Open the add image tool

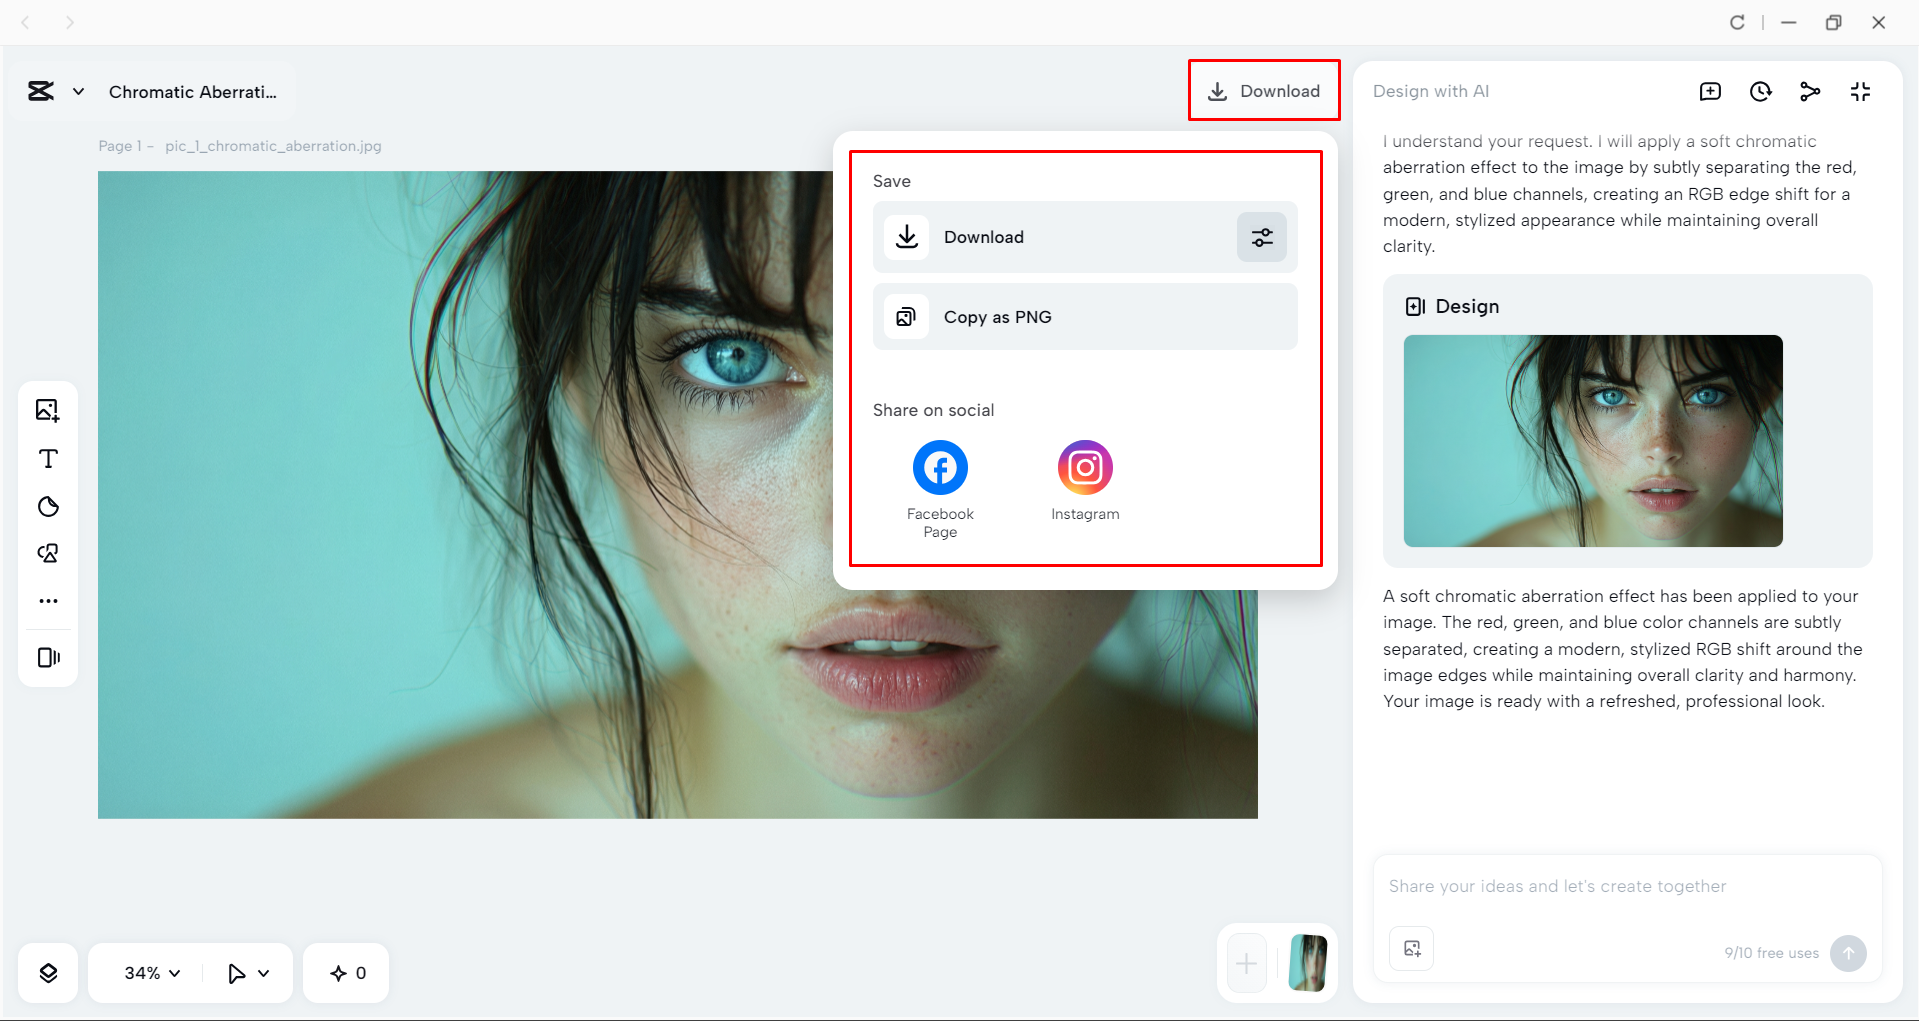[x=48, y=410]
